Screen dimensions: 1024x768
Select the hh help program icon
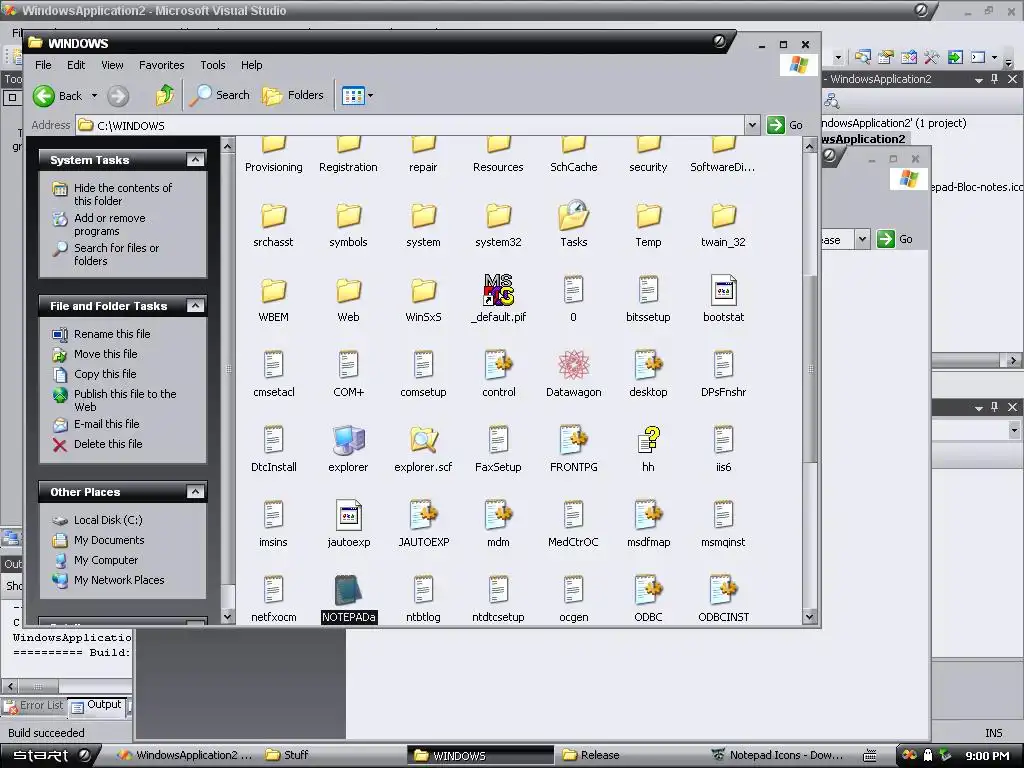coord(648,440)
